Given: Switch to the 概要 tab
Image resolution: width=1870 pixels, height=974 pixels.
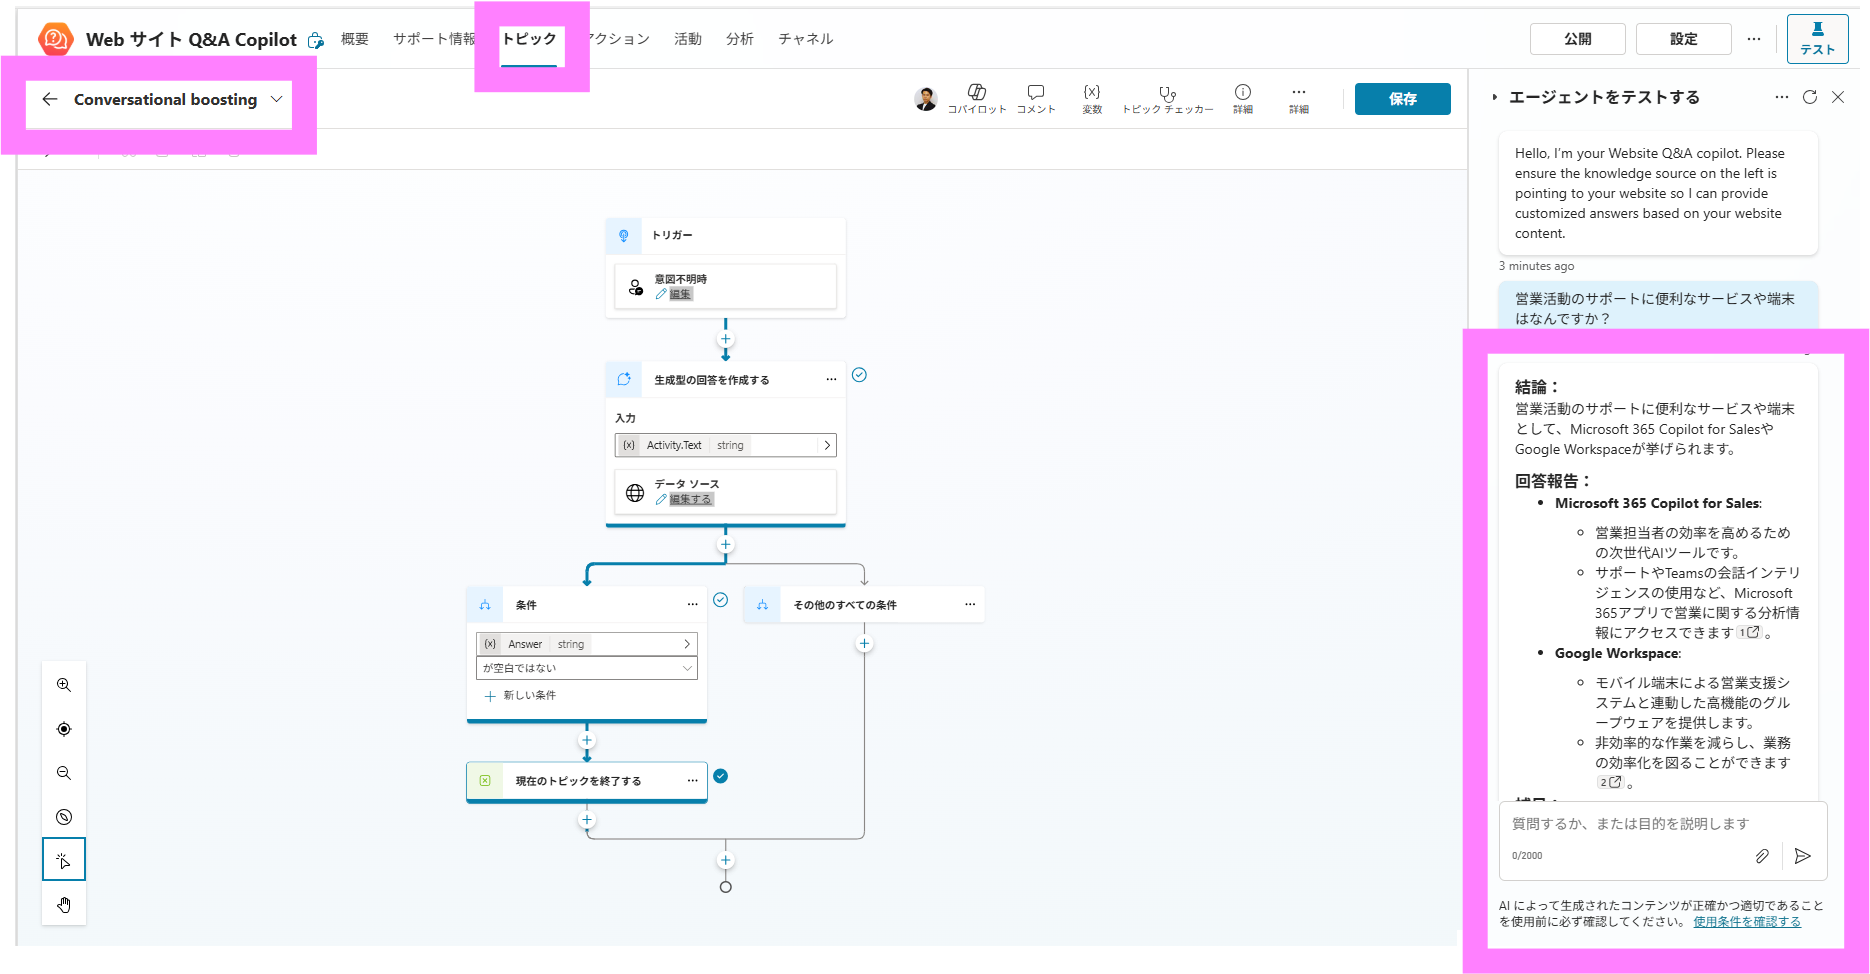Looking at the screenshot, I should coord(355,39).
